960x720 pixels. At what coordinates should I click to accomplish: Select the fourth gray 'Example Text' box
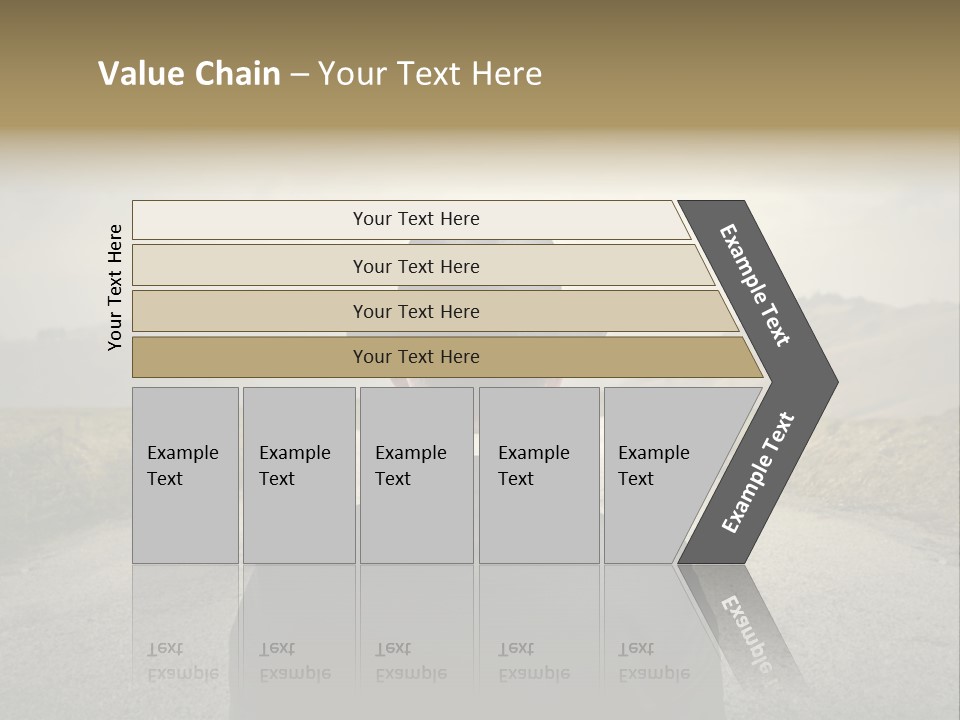[x=539, y=475]
